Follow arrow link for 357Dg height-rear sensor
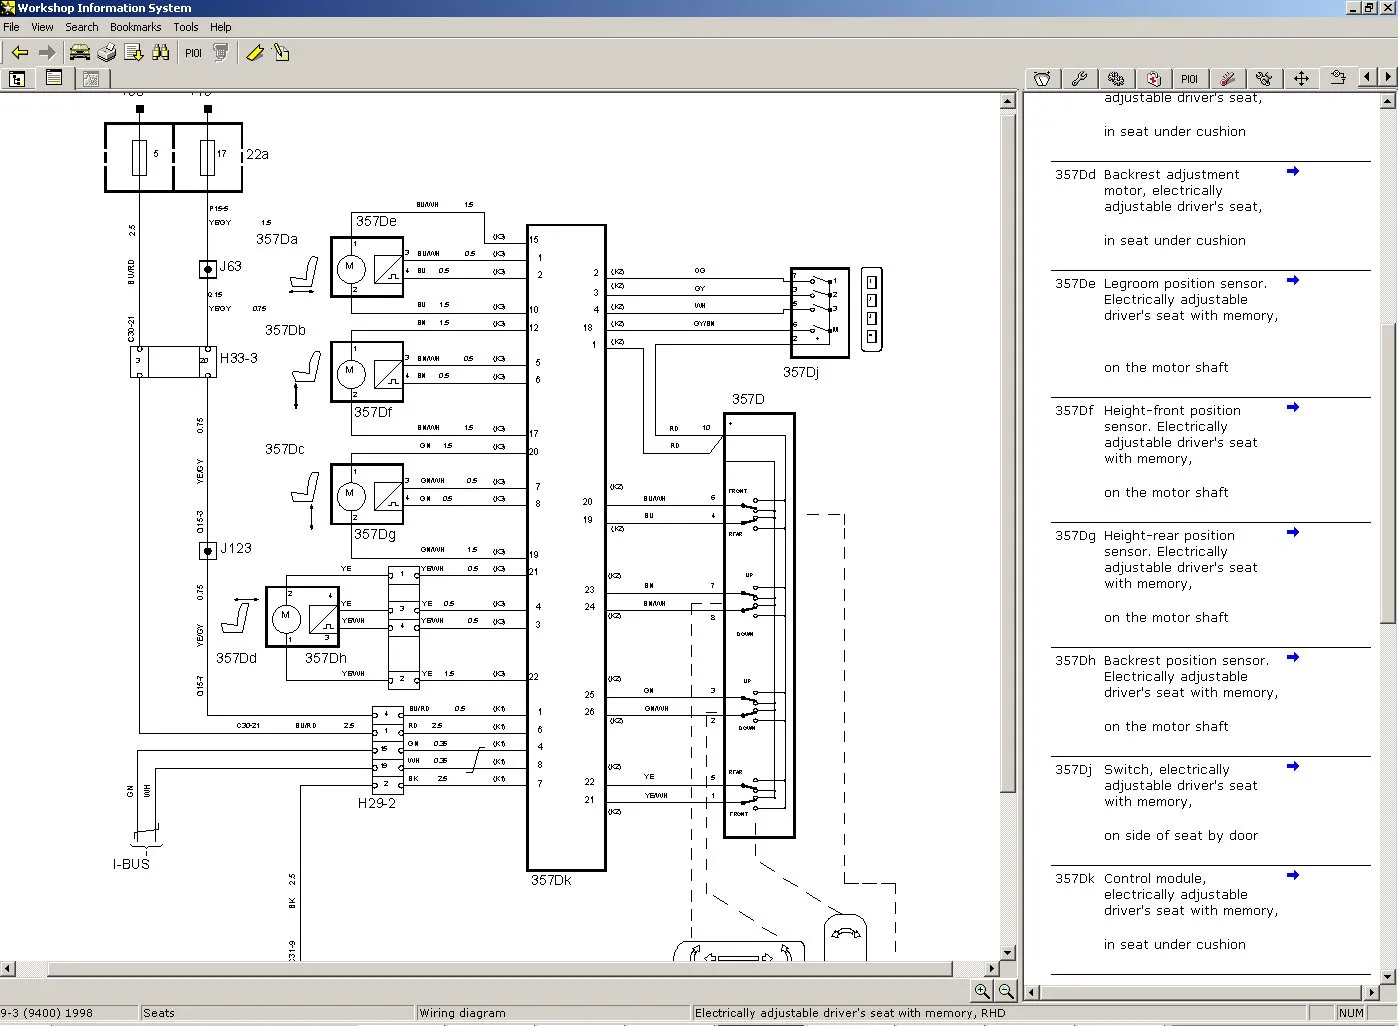This screenshot has height=1026, width=1398. pos(1292,533)
